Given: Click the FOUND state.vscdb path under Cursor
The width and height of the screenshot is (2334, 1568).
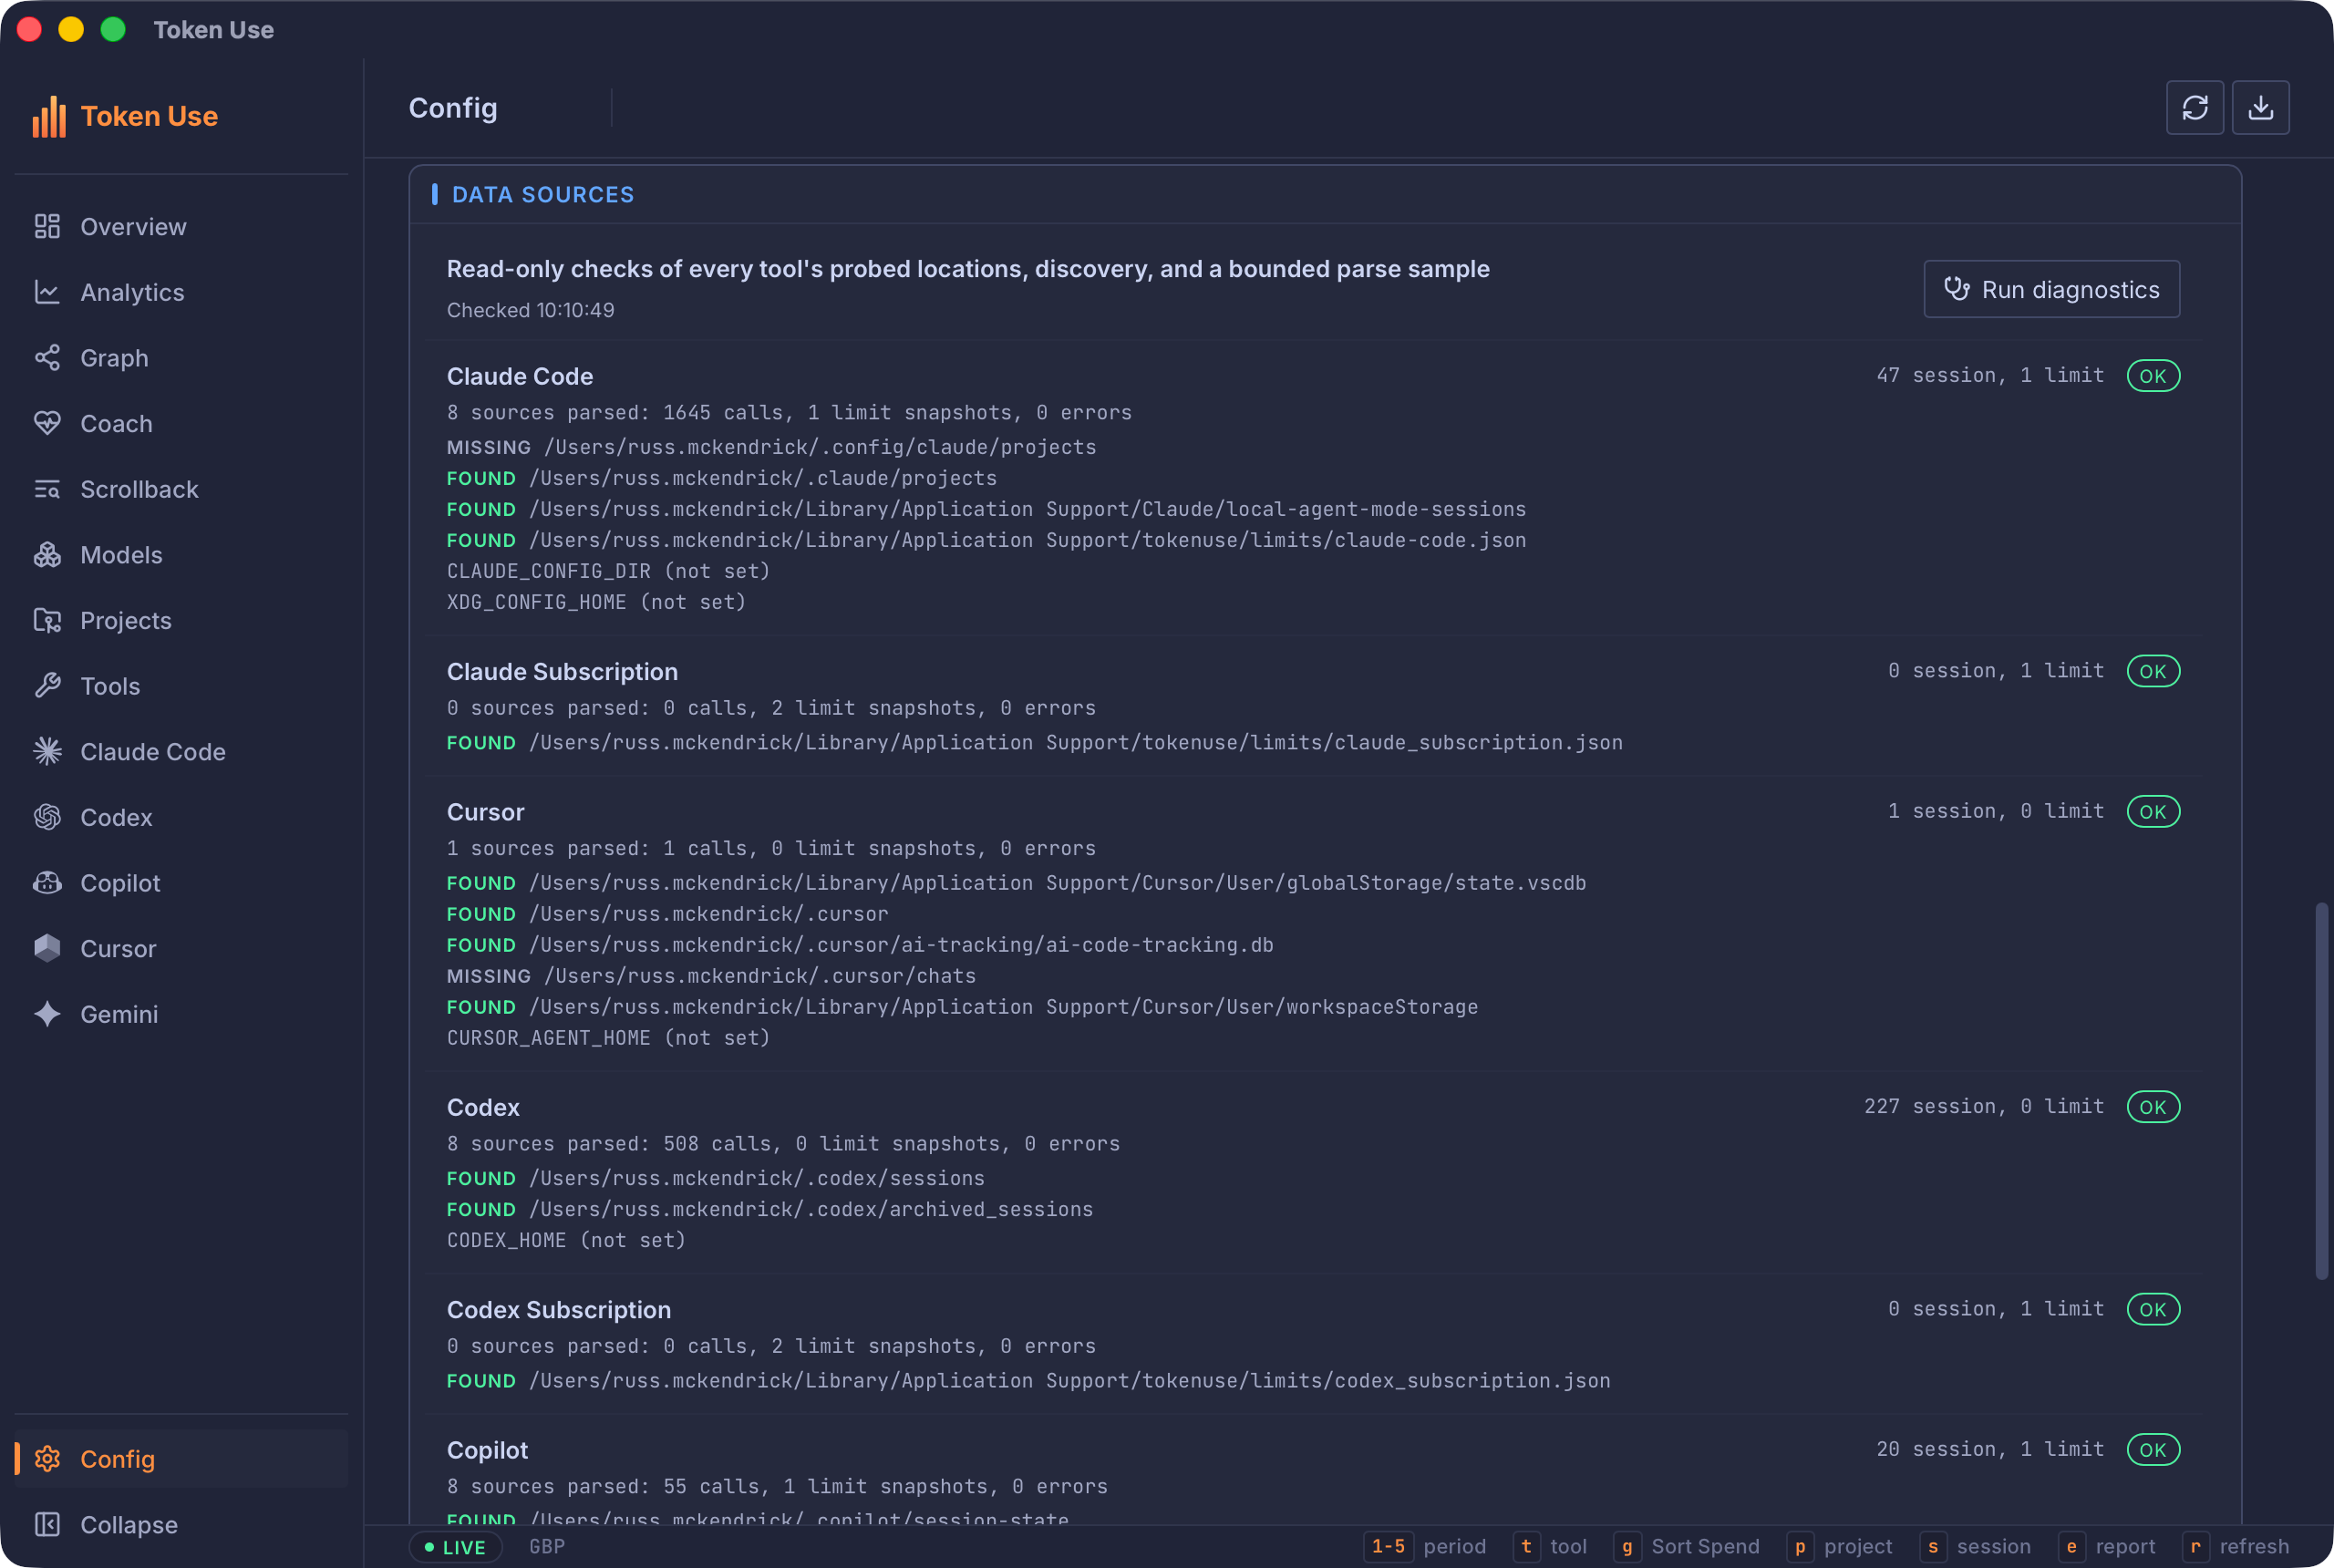Looking at the screenshot, I should (x=1016, y=883).
